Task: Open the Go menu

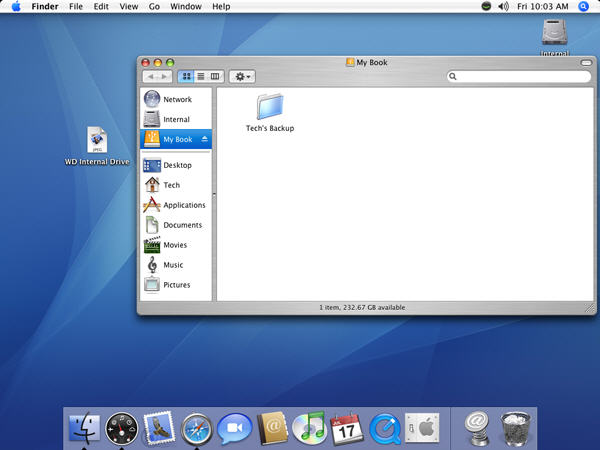Action: (154, 7)
